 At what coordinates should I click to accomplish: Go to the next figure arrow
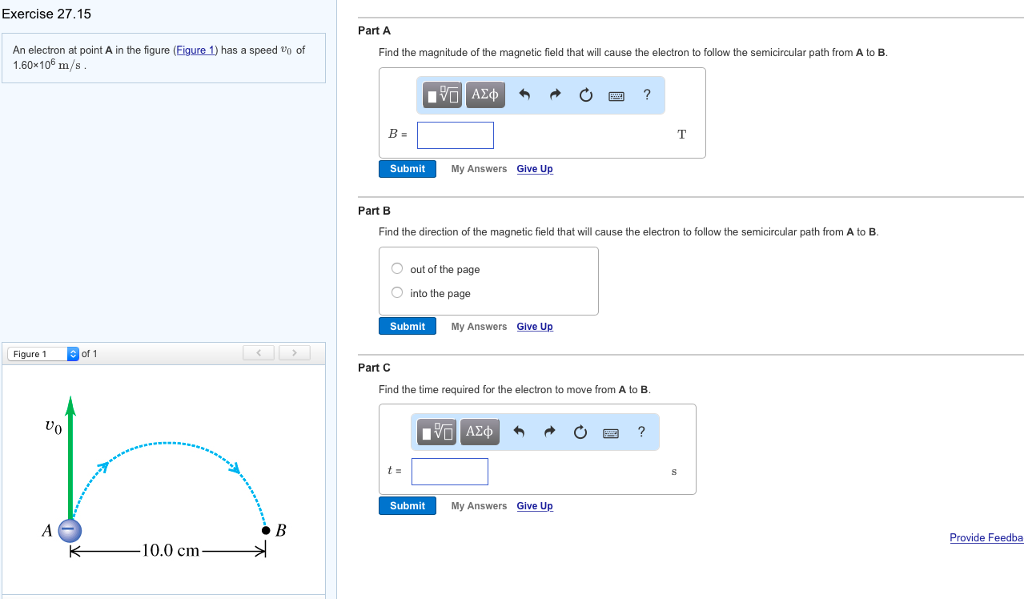[x=294, y=353]
